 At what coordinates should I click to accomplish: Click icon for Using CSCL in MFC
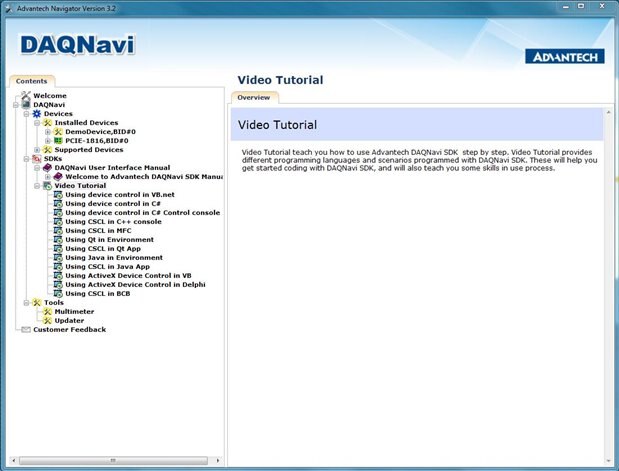[58, 231]
